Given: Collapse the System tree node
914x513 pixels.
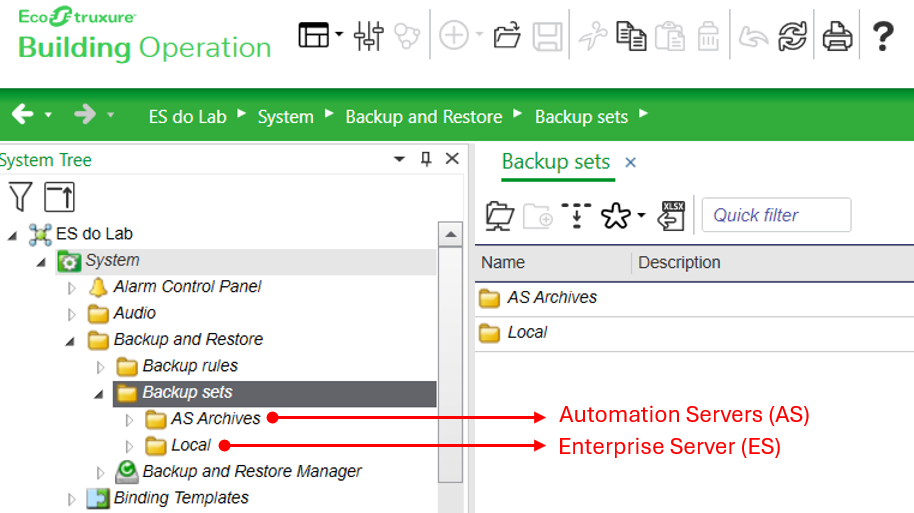Looking at the screenshot, I should (41, 262).
